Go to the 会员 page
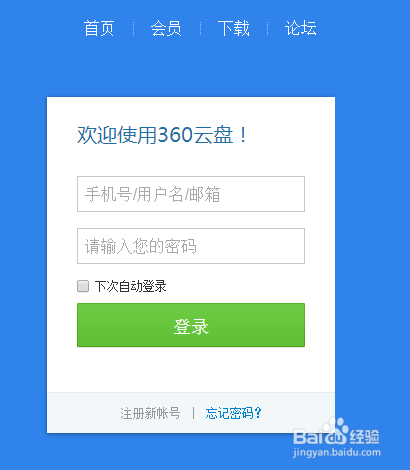 pyautogui.click(x=166, y=28)
